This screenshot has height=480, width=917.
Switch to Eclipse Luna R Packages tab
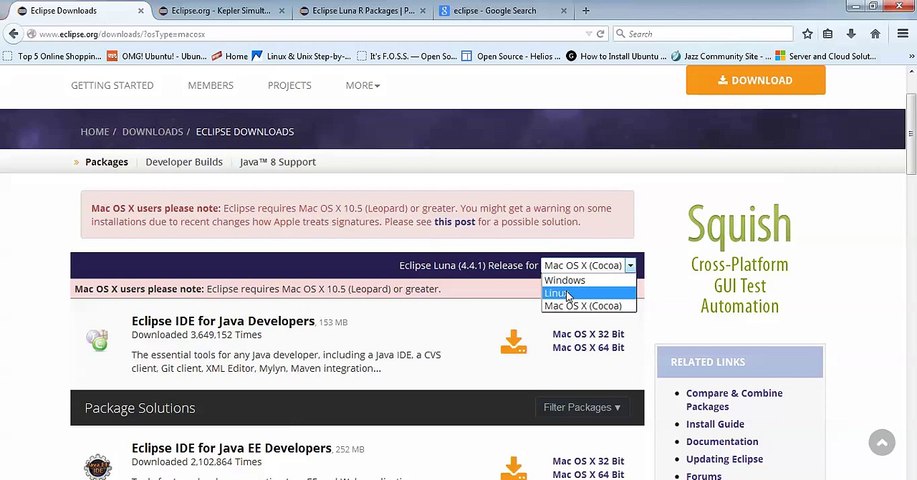click(363, 11)
